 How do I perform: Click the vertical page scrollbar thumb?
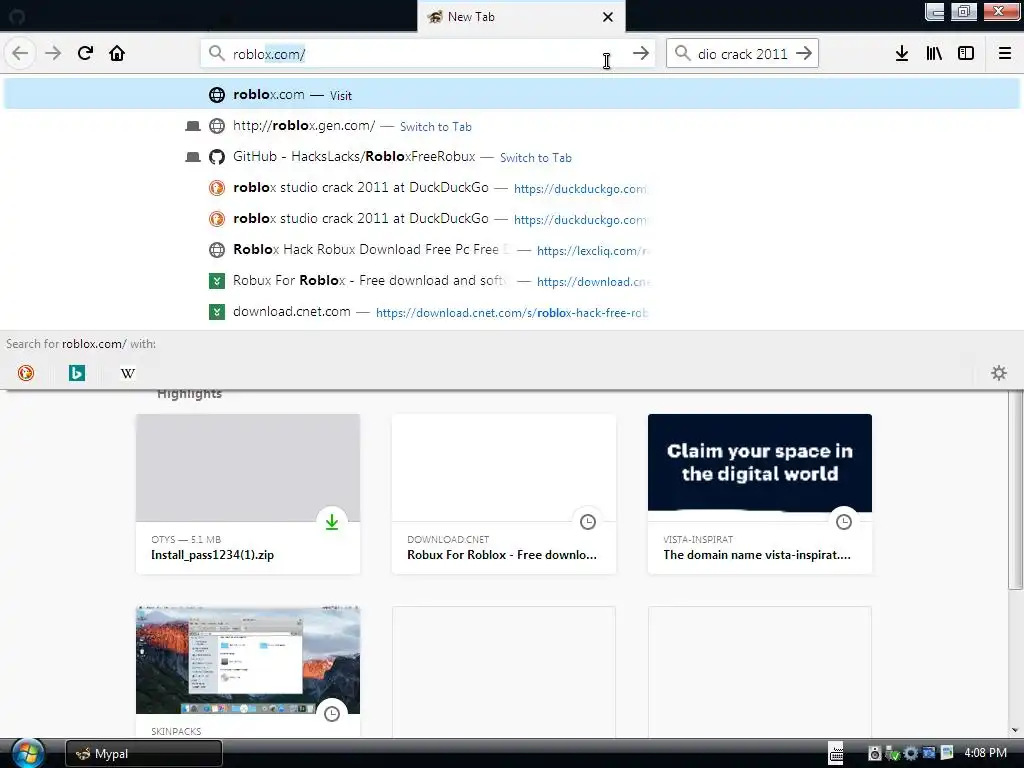[1015, 490]
